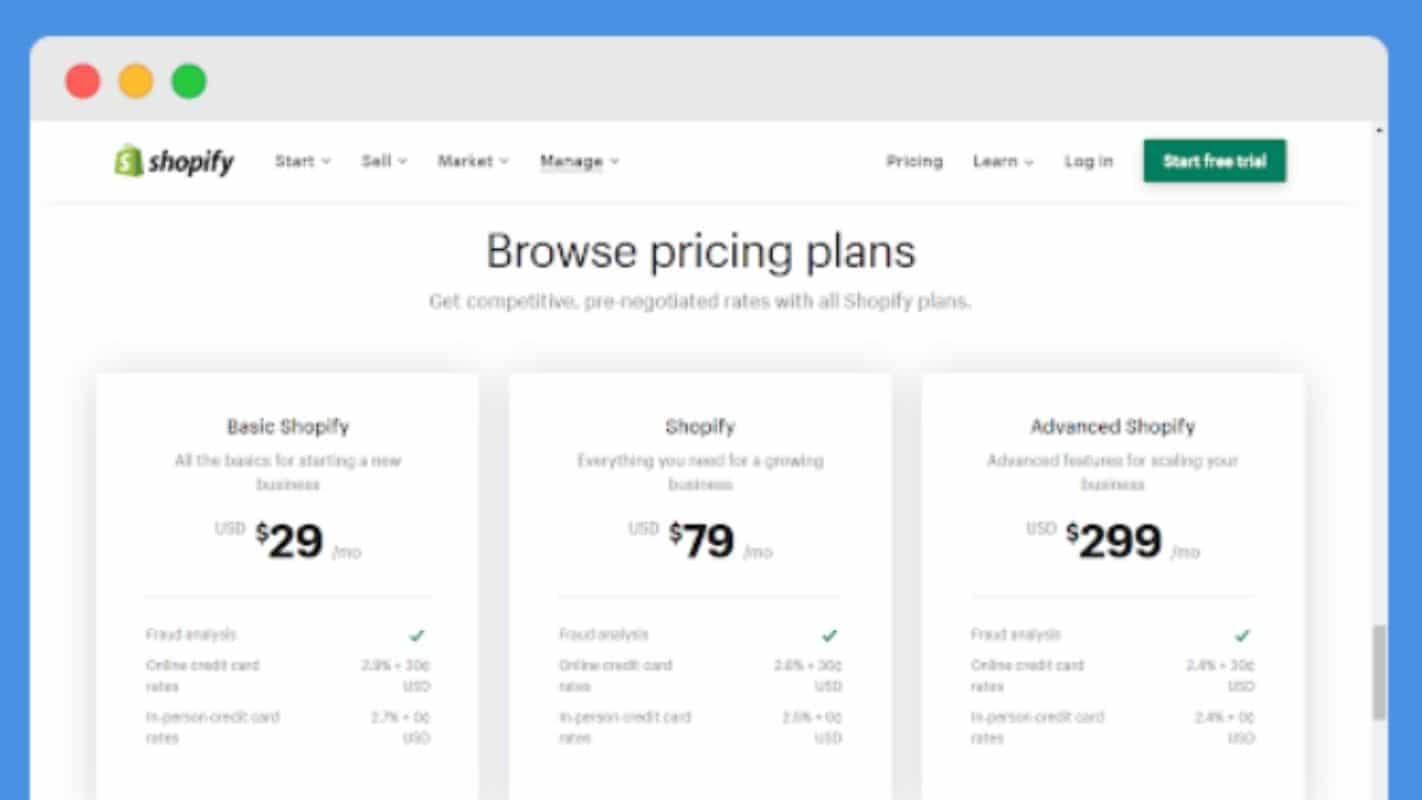1422x800 pixels.
Task: Click the yellow minimize window button
Action: click(136, 81)
